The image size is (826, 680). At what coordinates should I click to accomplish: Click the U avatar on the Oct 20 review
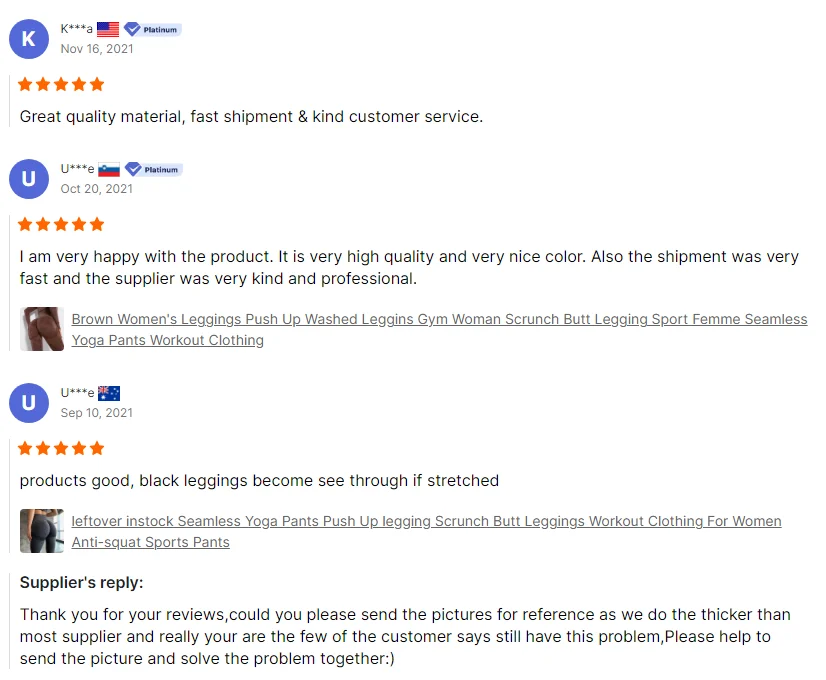pyautogui.click(x=28, y=179)
